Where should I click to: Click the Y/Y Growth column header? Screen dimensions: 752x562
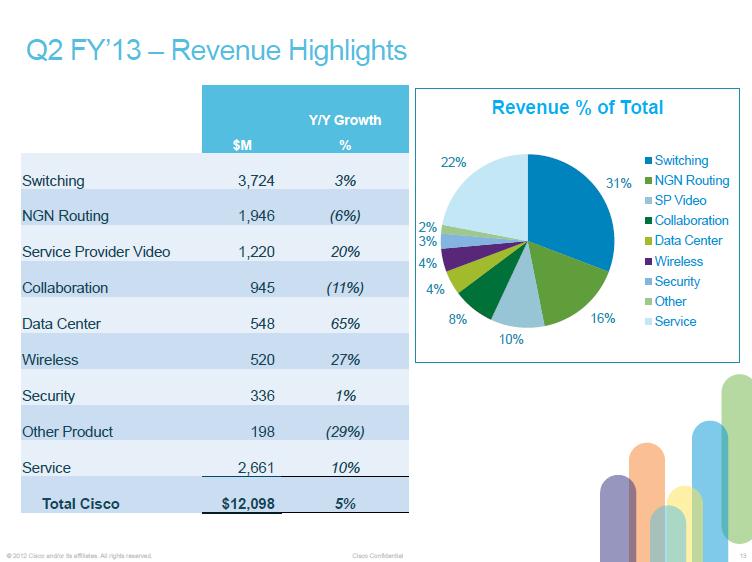[x=344, y=121]
